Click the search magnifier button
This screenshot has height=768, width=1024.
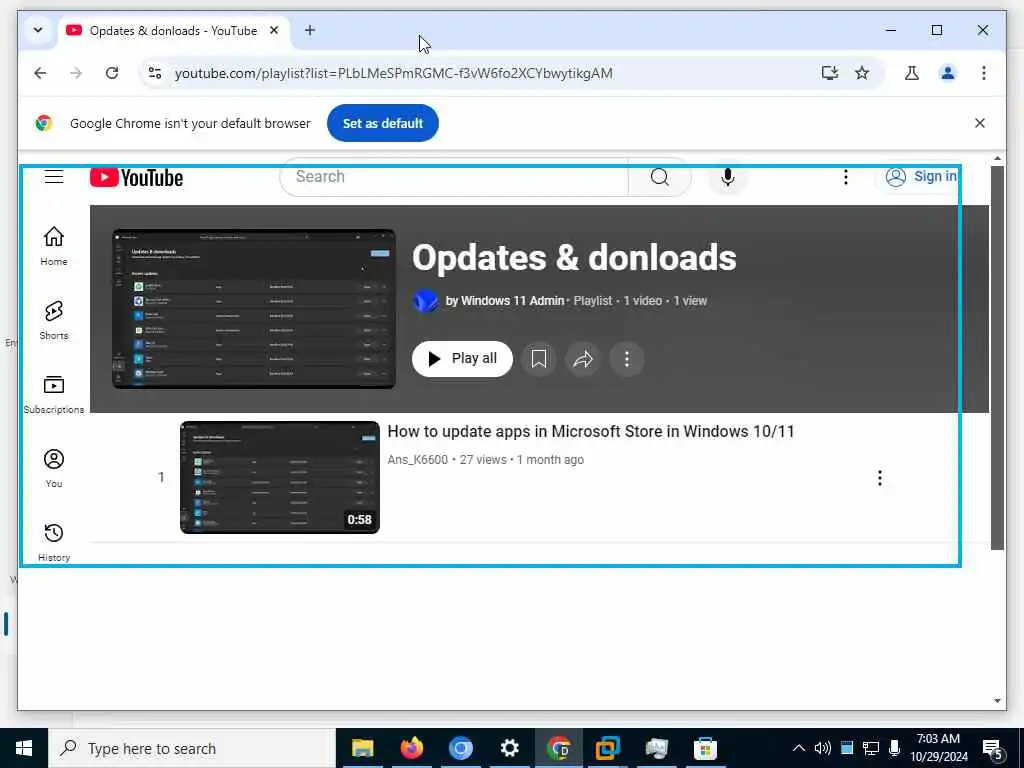click(660, 177)
